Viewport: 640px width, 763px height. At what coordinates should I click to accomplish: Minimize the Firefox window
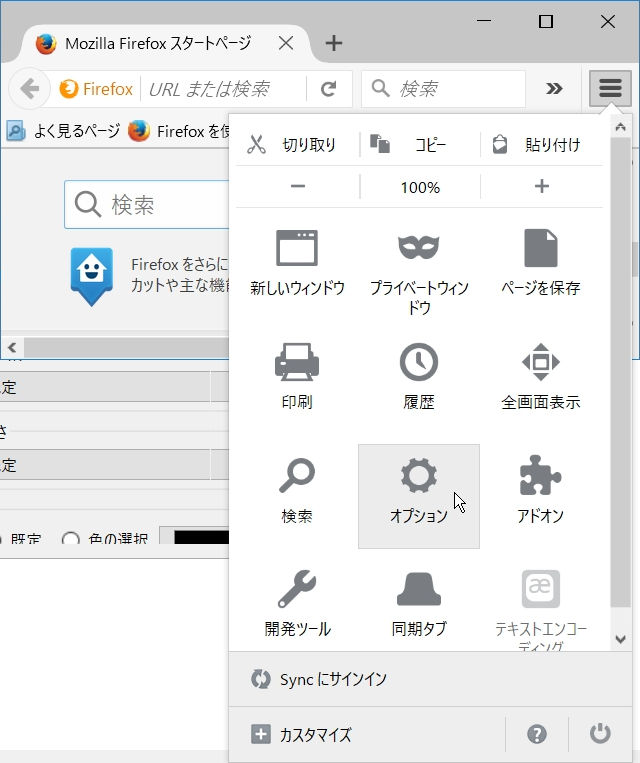(x=484, y=21)
